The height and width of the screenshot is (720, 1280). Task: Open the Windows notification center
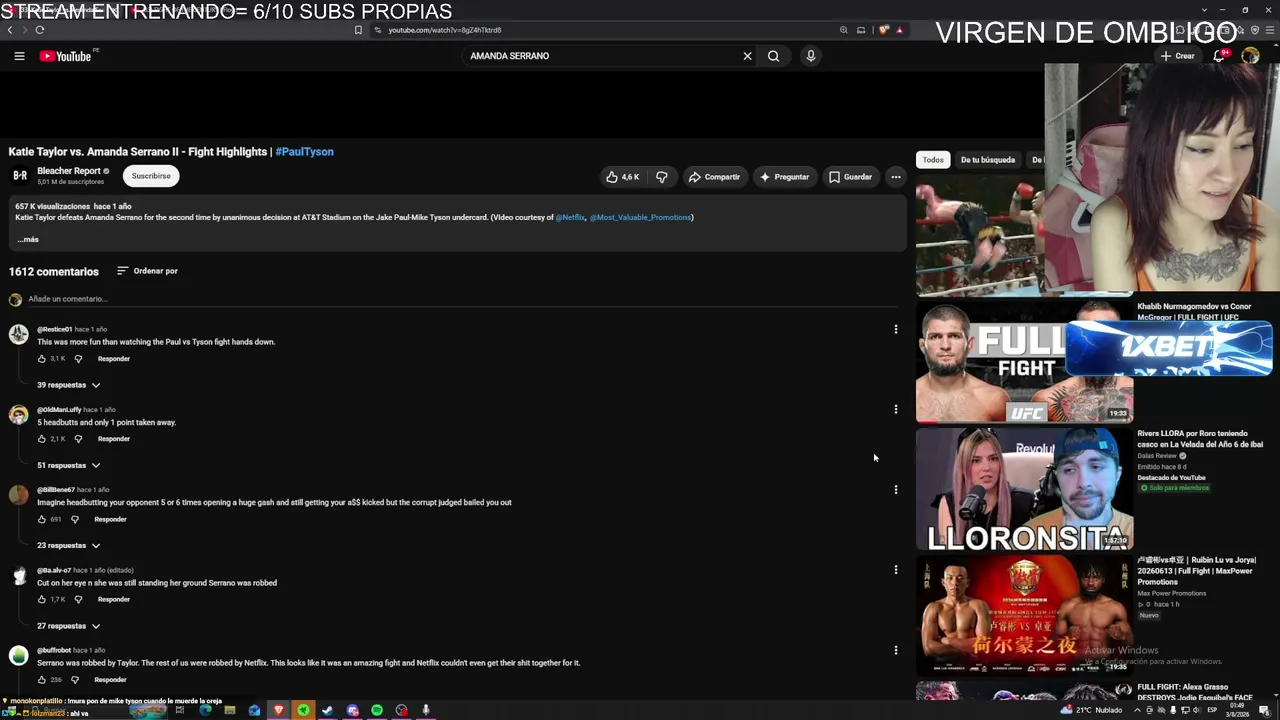coord(1265,710)
